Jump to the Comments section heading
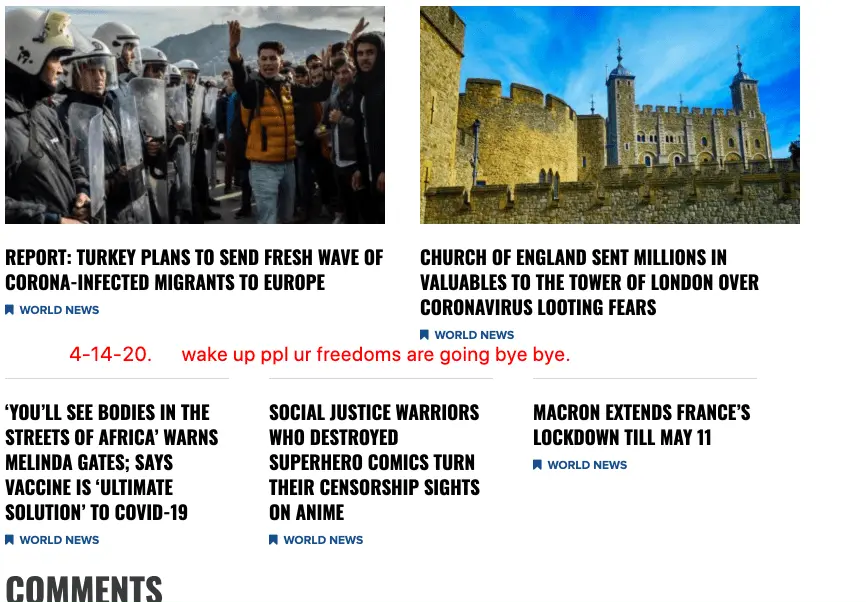866x603 pixels. tap(84, 589)
